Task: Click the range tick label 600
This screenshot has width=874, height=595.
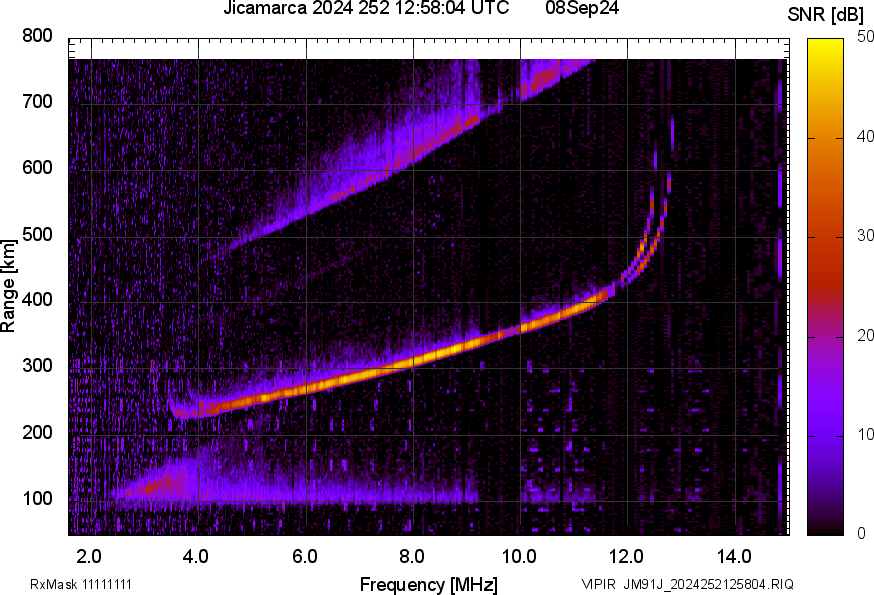Action: [37, 167]
